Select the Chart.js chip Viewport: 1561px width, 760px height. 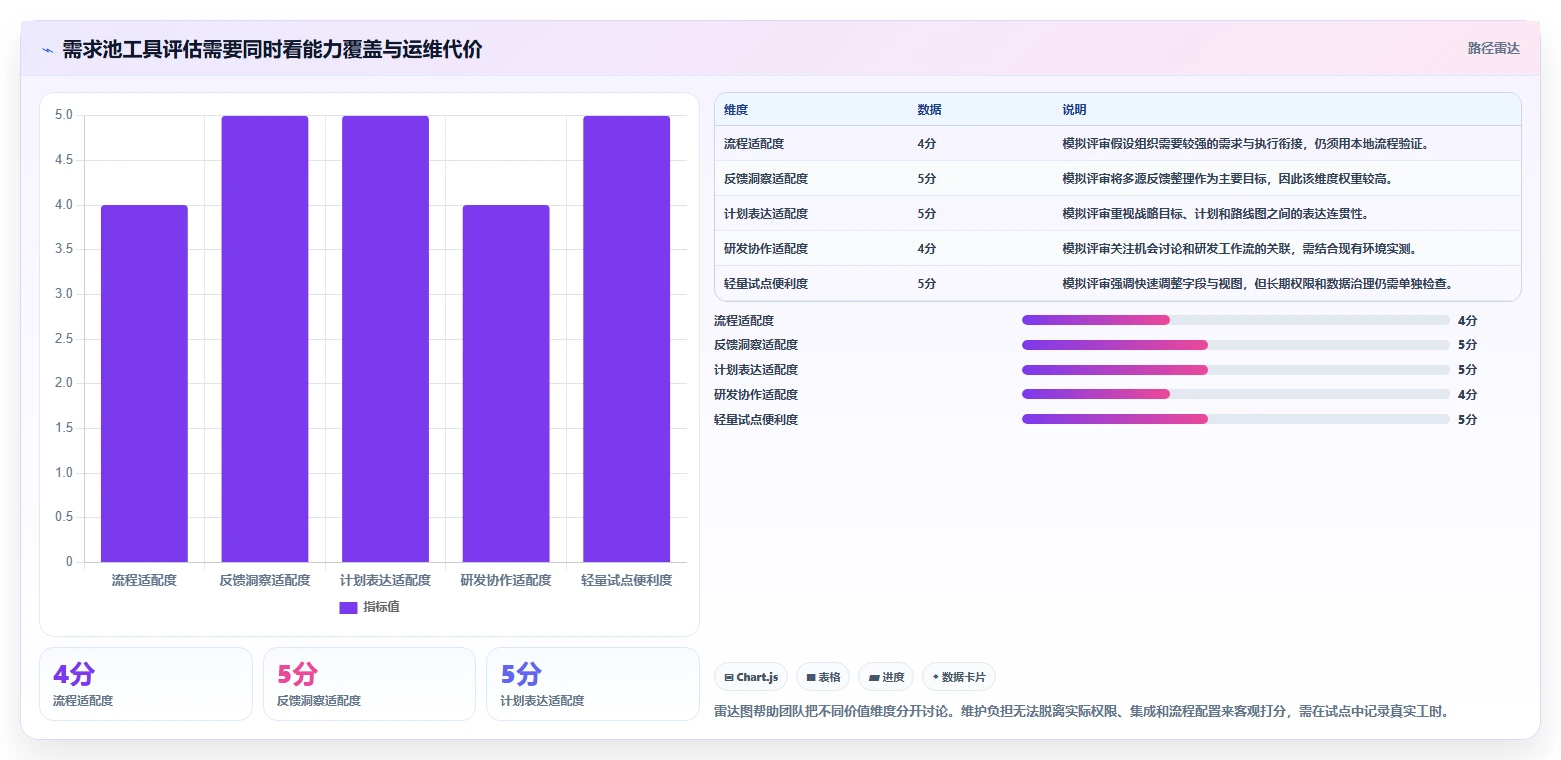(752, 677)
